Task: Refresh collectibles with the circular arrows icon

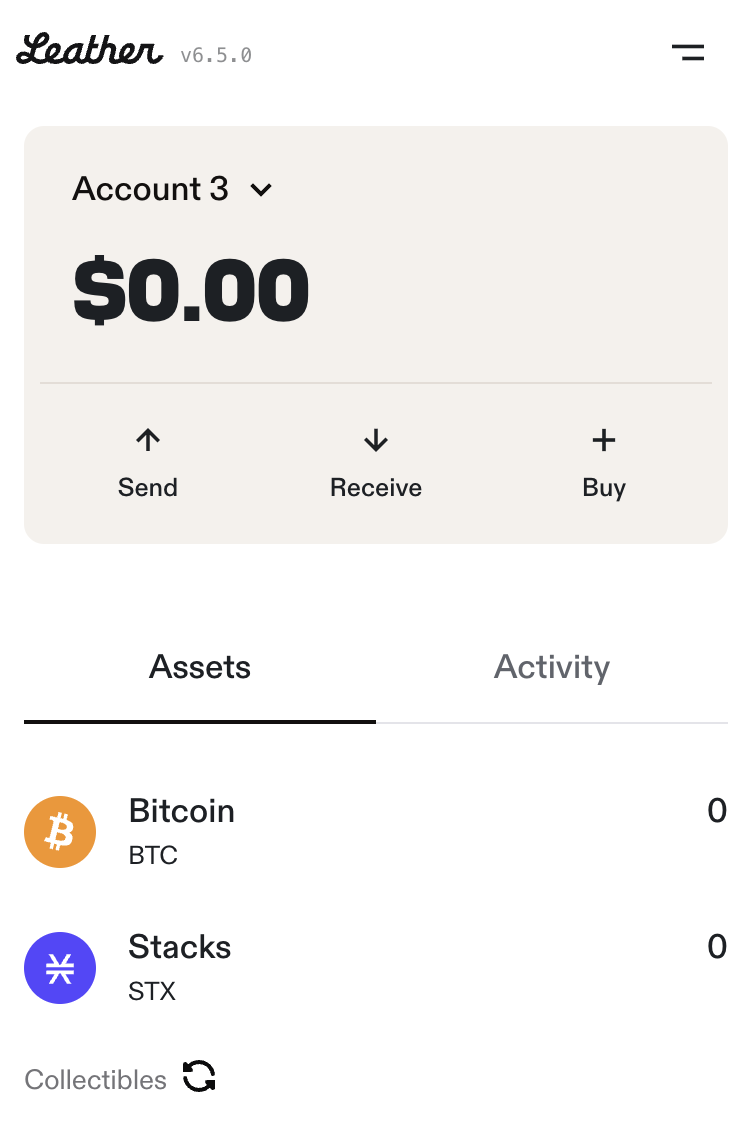Action: point(199,1076)
